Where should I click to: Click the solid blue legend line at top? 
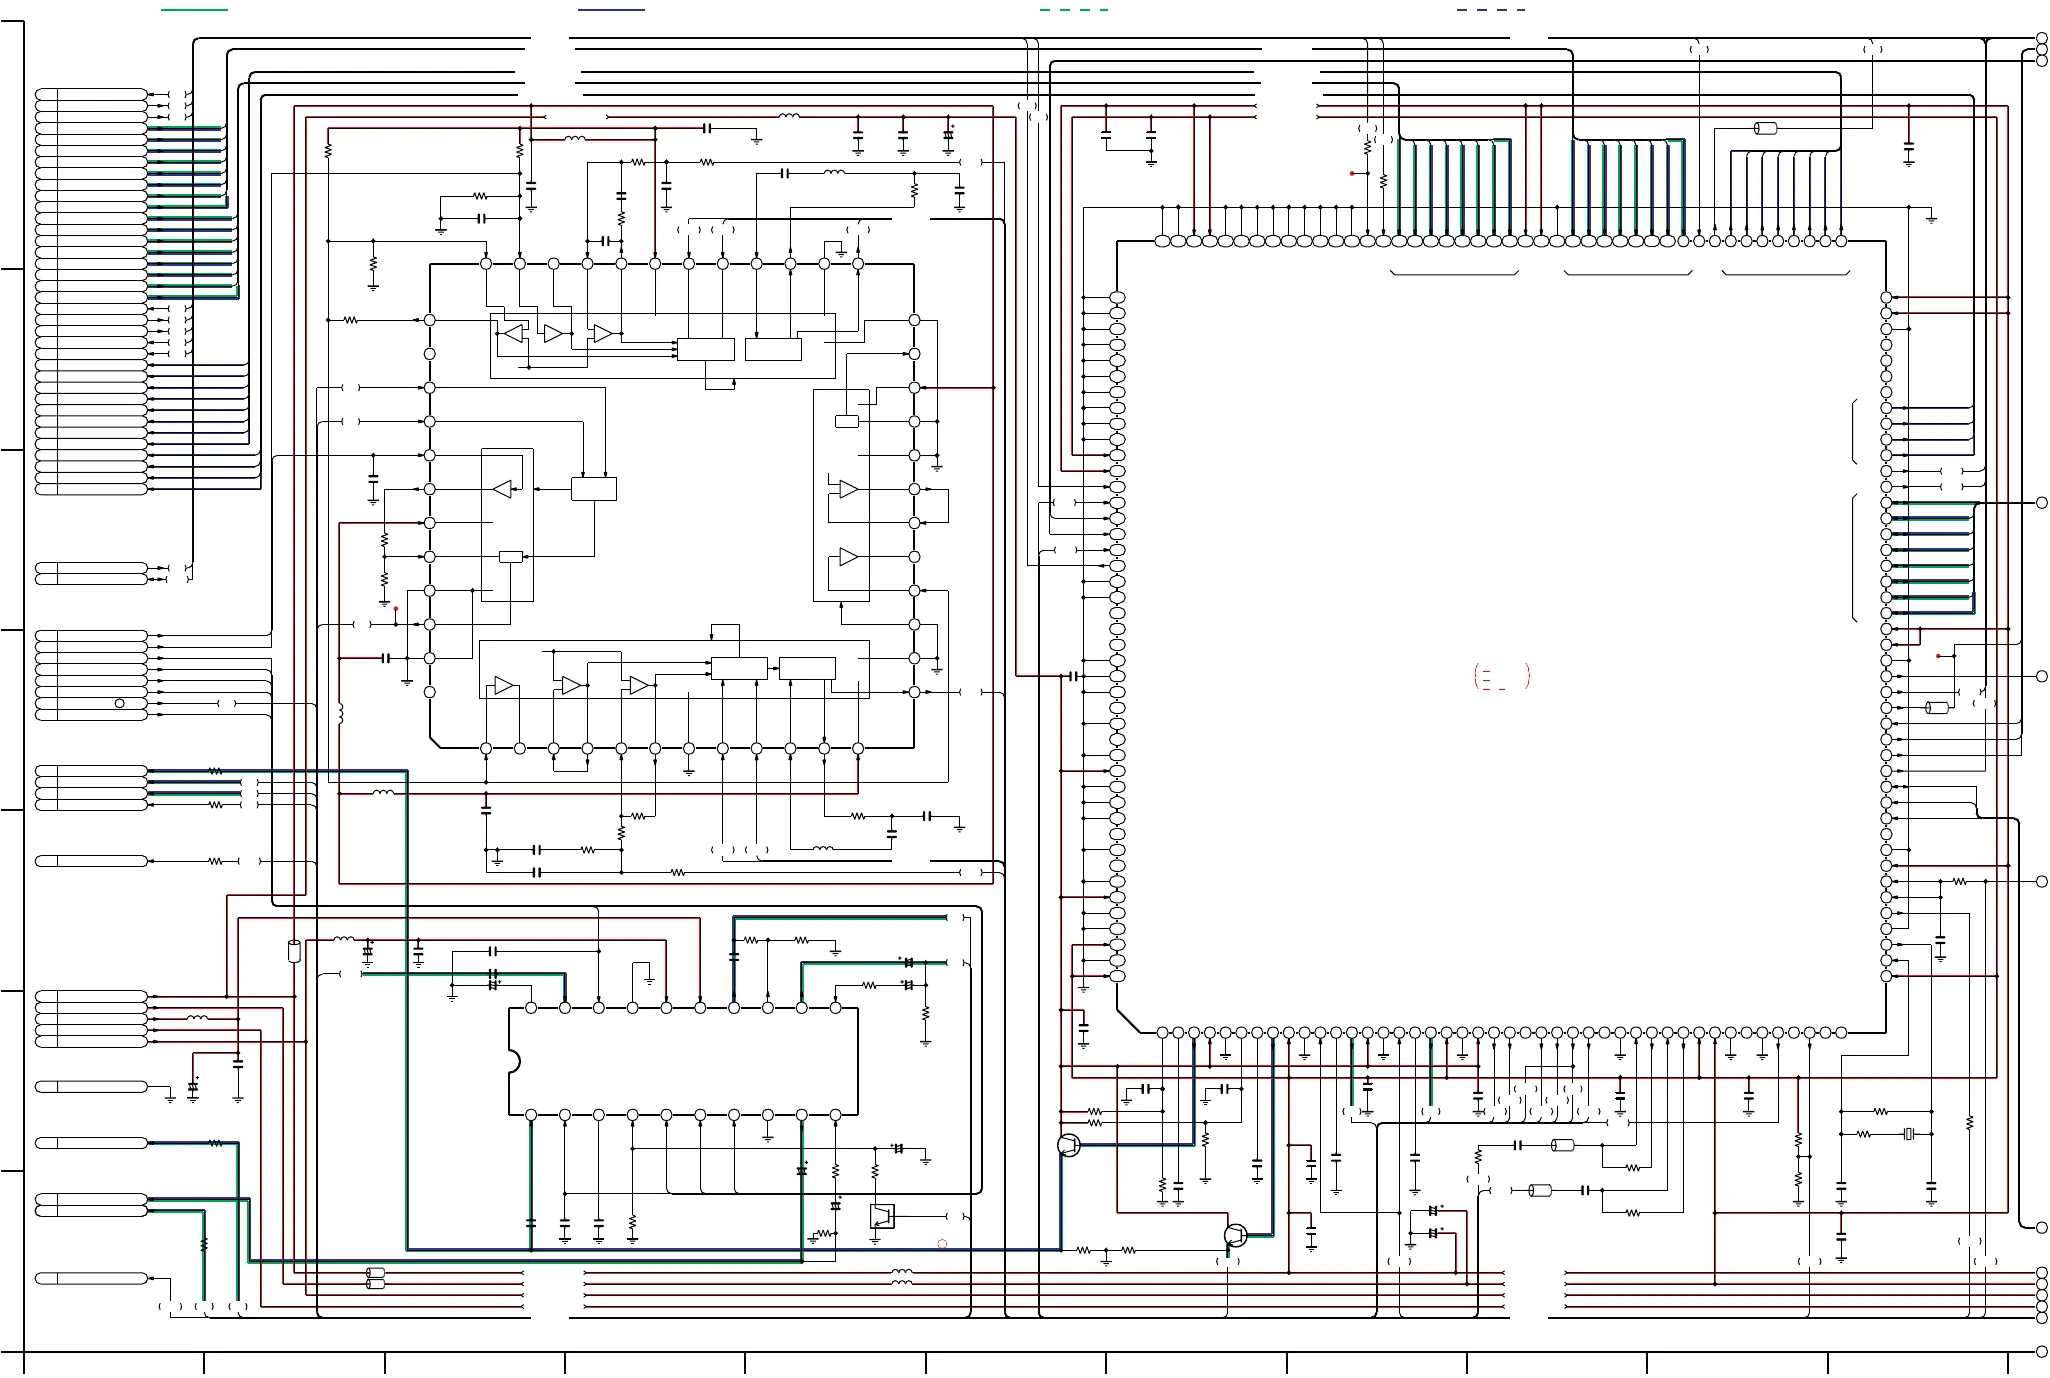[x=611, y=10]
